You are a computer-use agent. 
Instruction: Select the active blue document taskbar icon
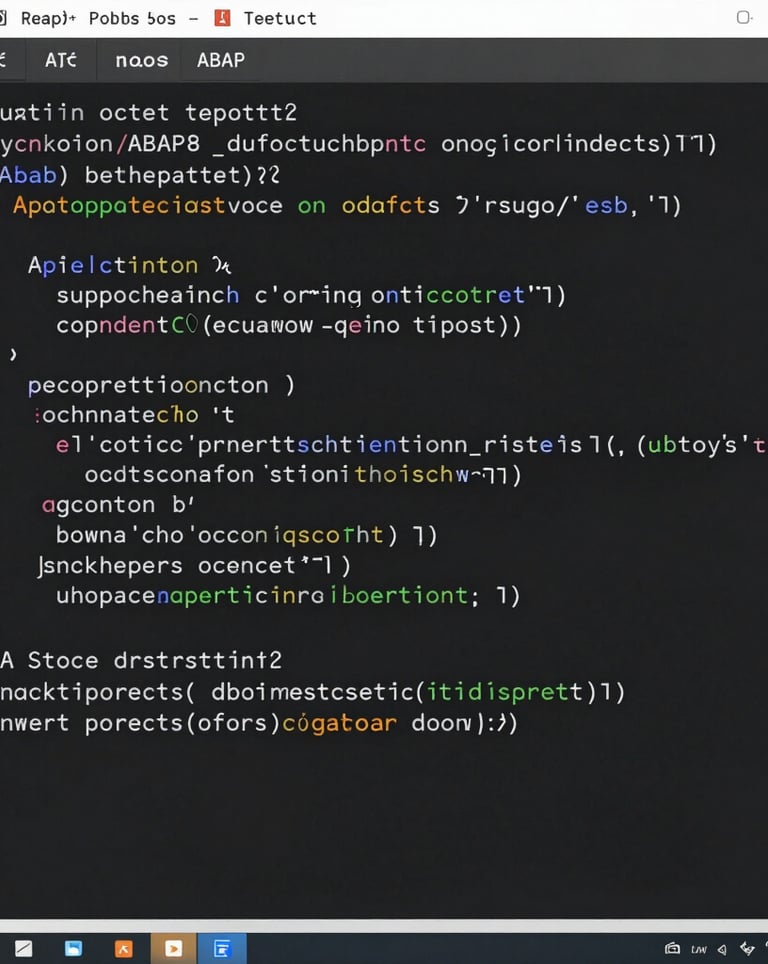point(222,949)
